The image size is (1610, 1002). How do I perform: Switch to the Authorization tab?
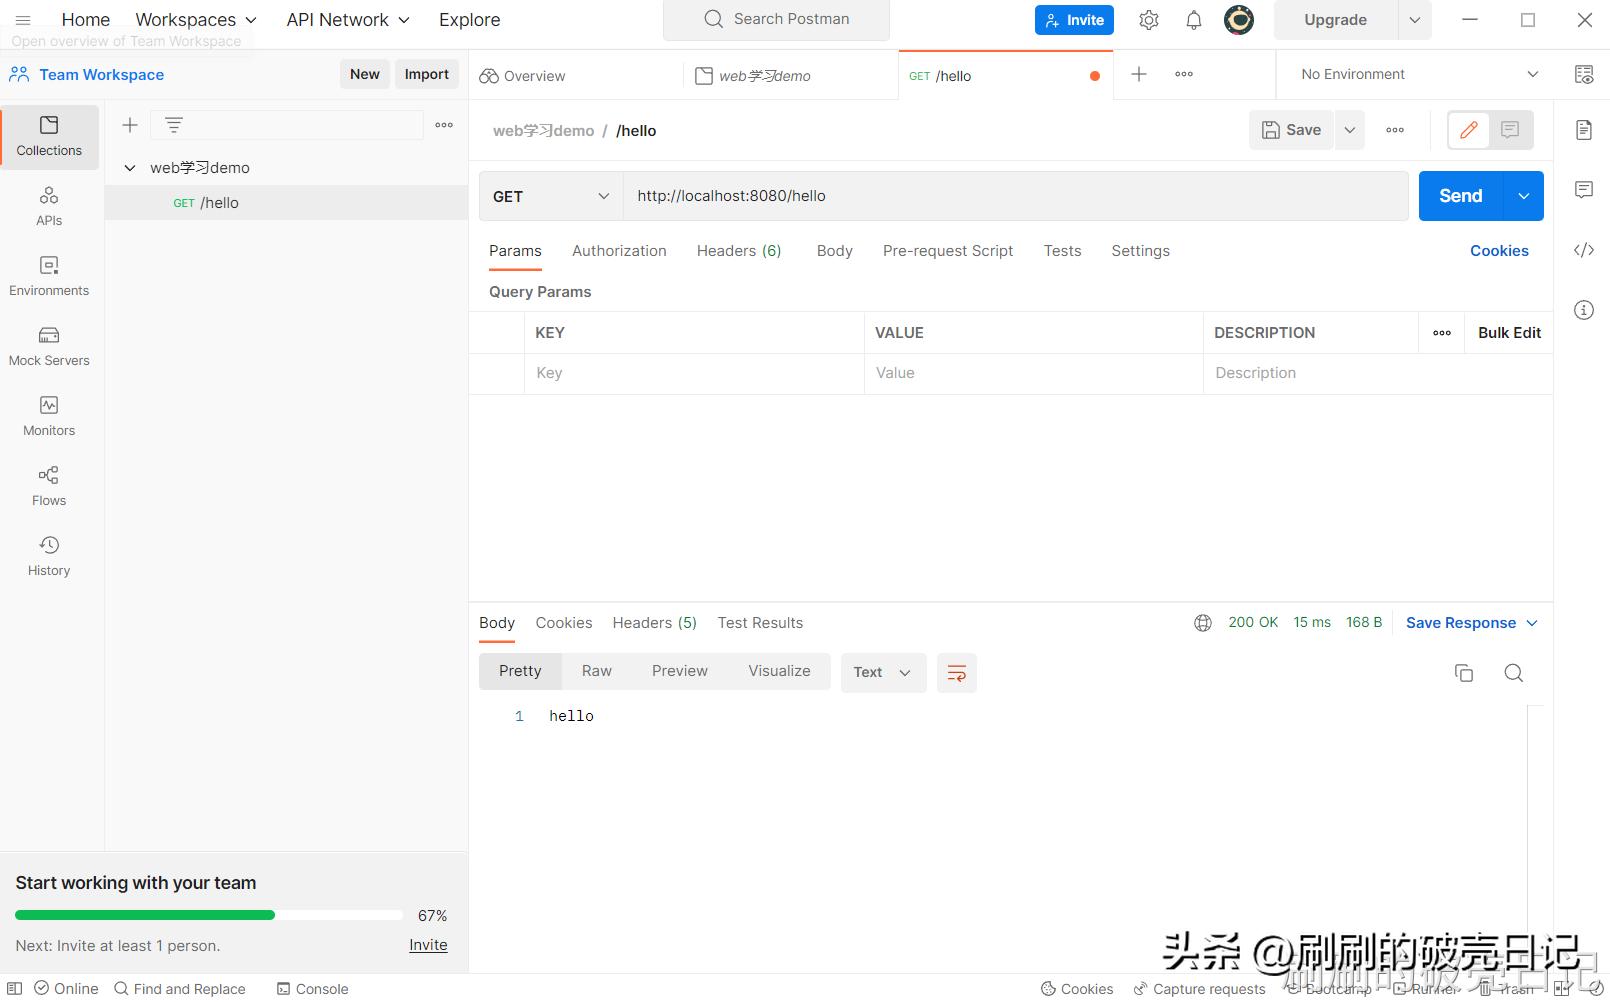click(x=618, y=251)
